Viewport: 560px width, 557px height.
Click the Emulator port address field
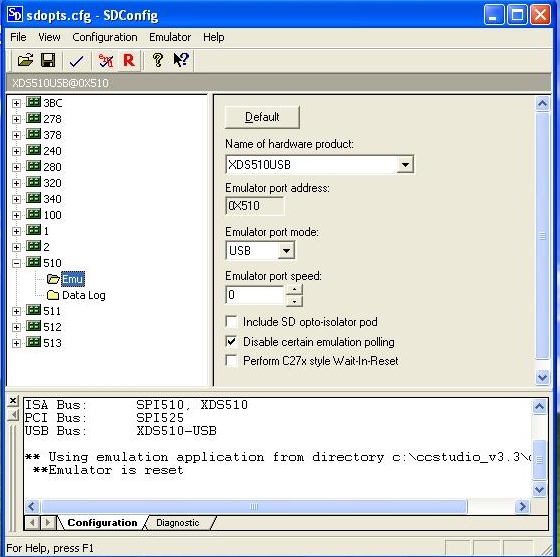click(x=255, y=206)
